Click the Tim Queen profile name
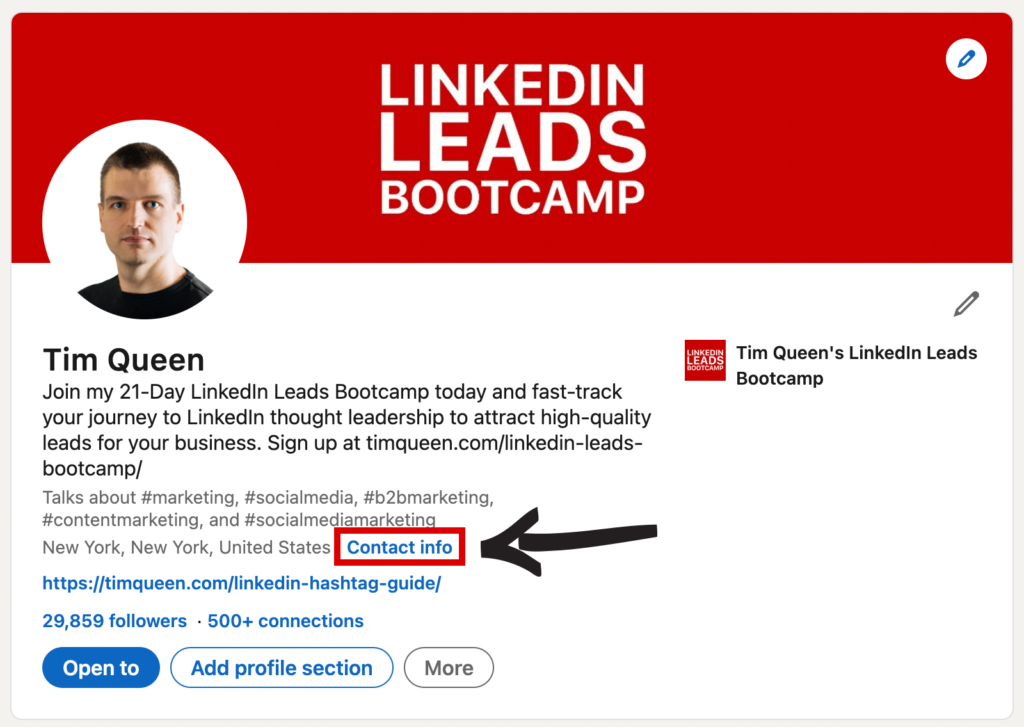 tap(124, 360)
